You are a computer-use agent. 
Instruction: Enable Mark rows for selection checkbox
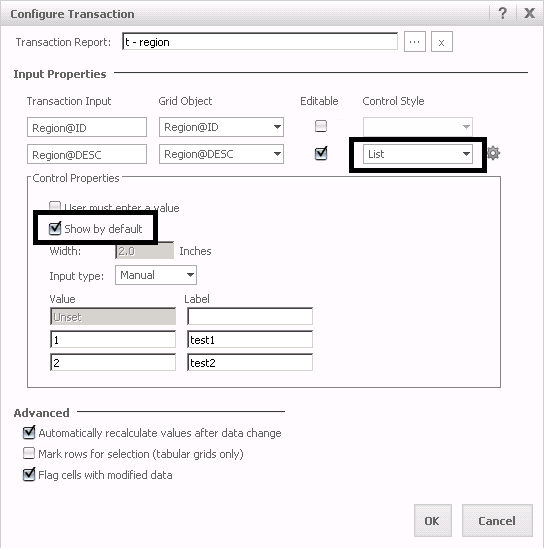point(29,453)
